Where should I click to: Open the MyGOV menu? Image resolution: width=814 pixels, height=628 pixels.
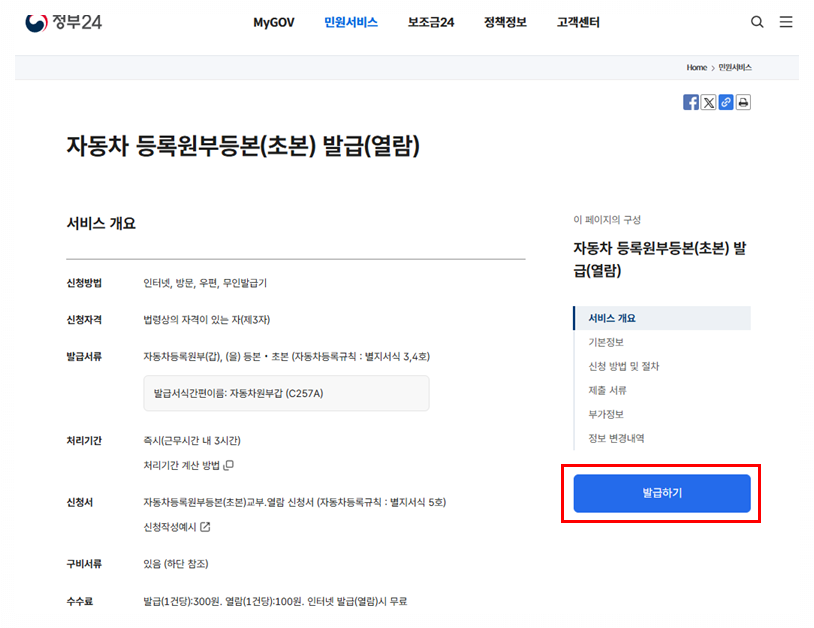(x=273, y=21)
